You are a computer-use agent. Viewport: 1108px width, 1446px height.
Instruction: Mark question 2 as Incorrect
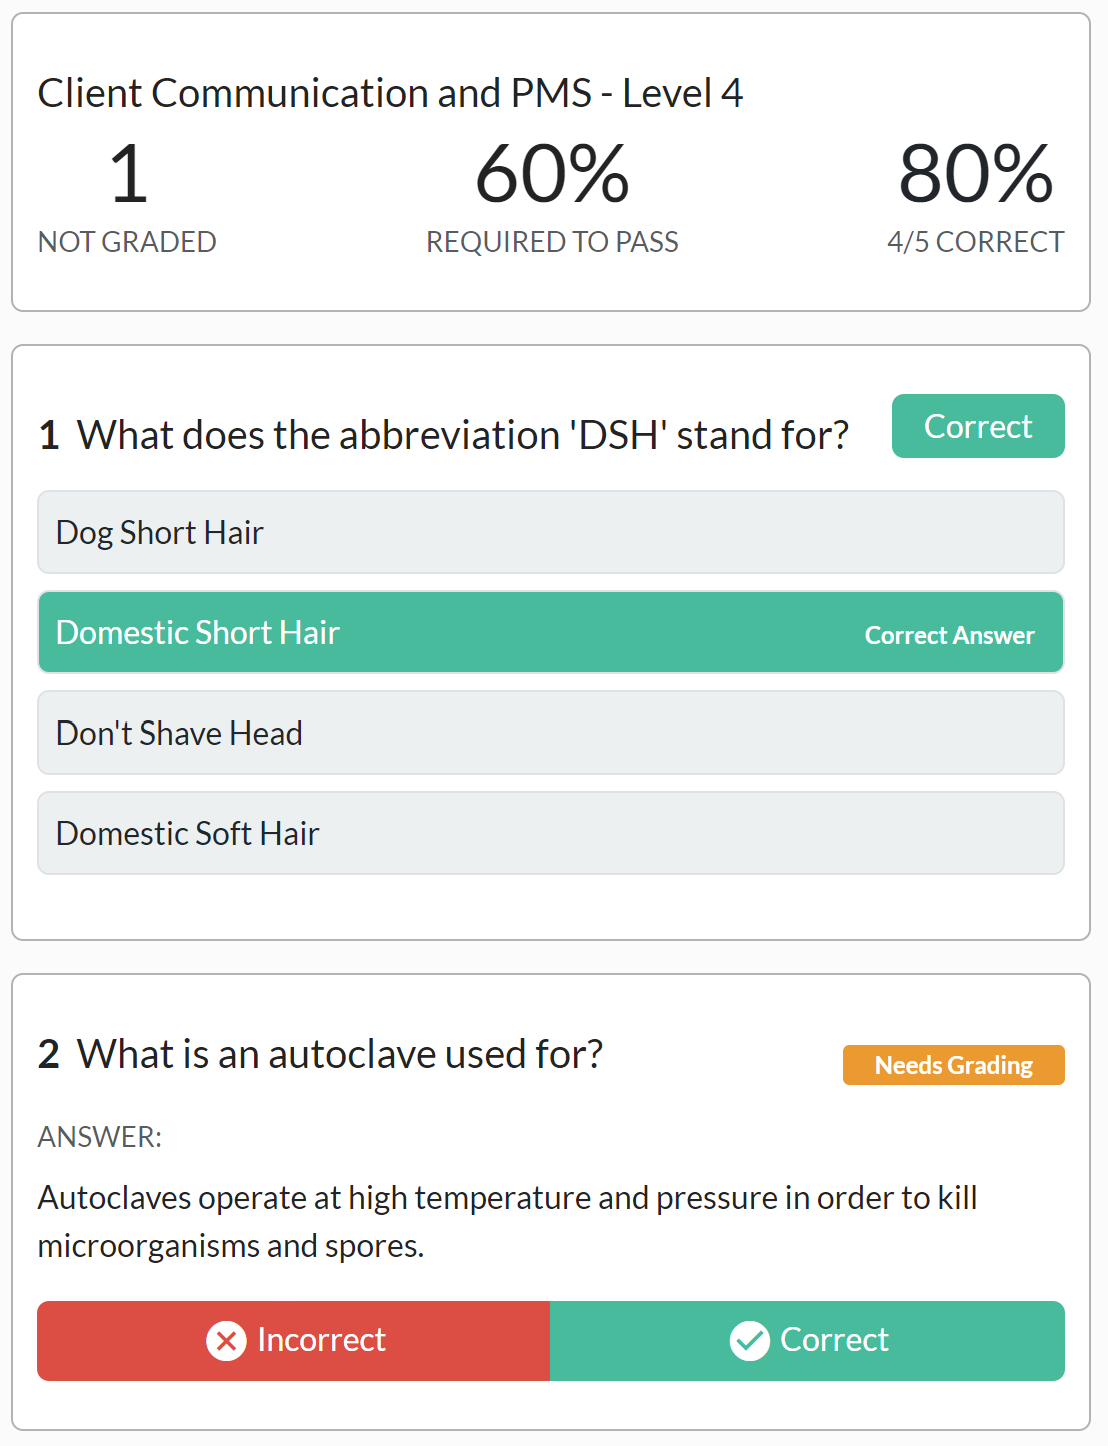click(293, 1340)
